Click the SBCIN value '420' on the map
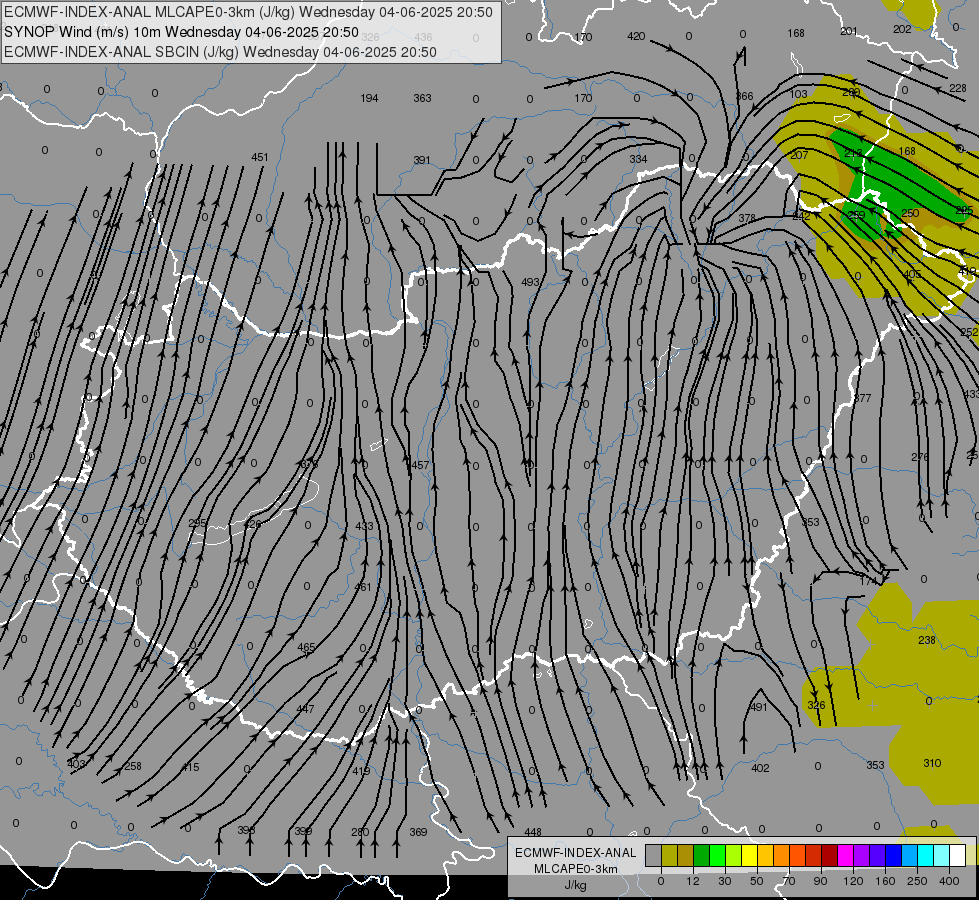Screen dimensions: 979x900 (636, 37)
